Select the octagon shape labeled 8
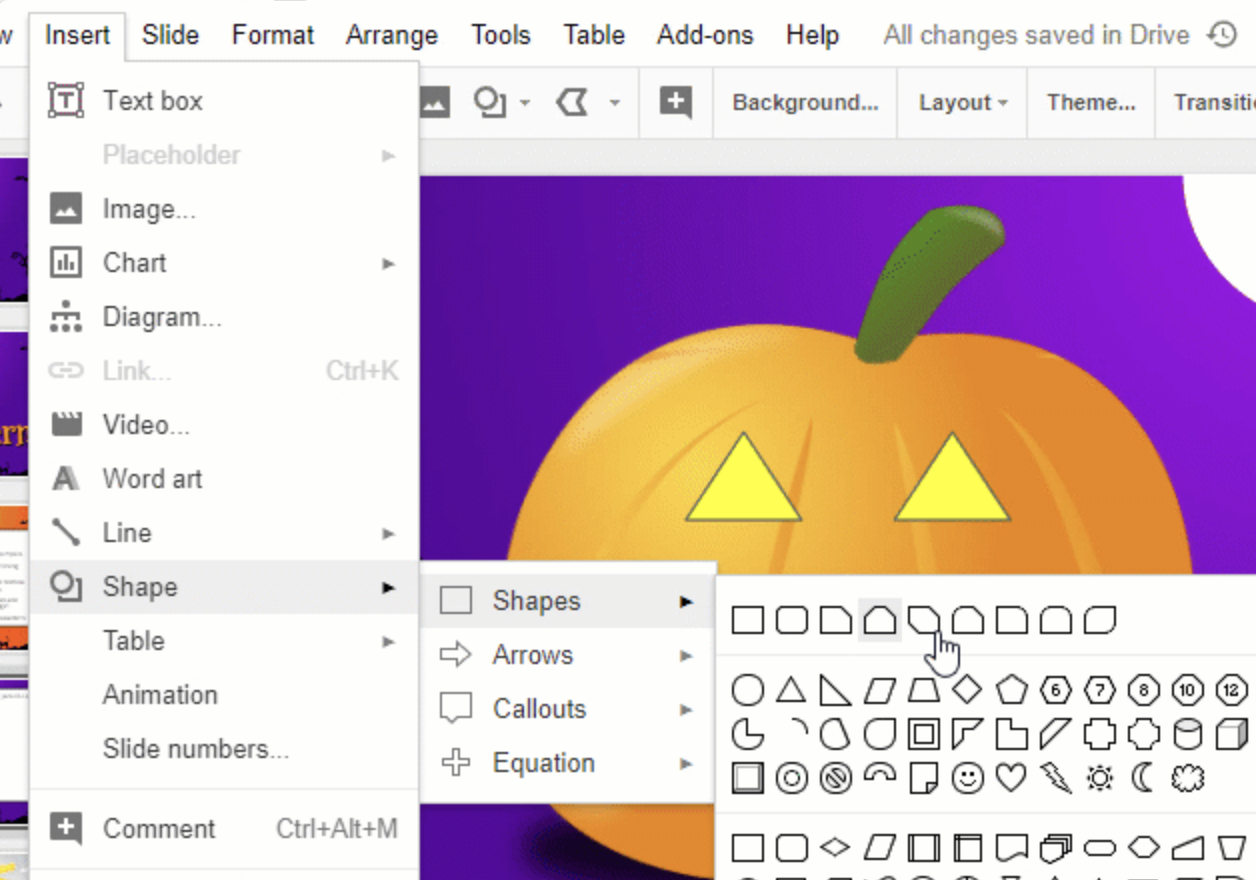The height and width of the screenshot is (880, 1256). tap(1144, 690)
